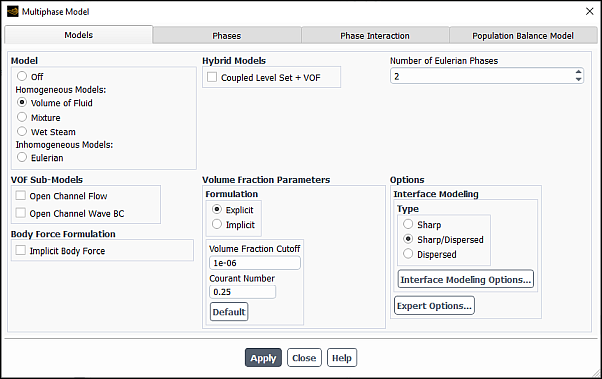Click the Apply button
The width and height of the screenshot is (602, 379).
pos(263,357)
